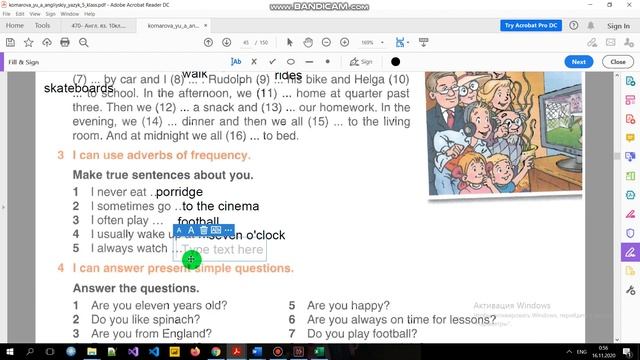Open Fill & Sign in the right sidebar
The image size is (640, 360).
click(x=630, y=252)
